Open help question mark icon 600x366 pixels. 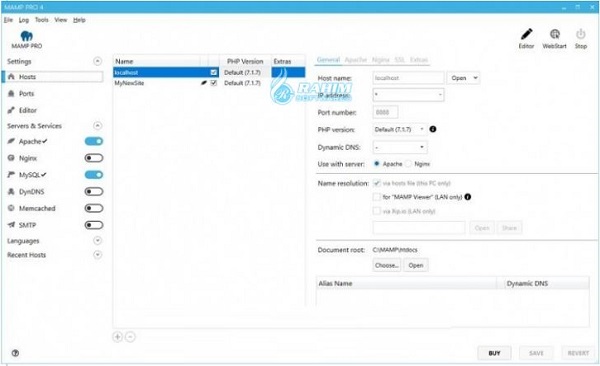point(15,353)
